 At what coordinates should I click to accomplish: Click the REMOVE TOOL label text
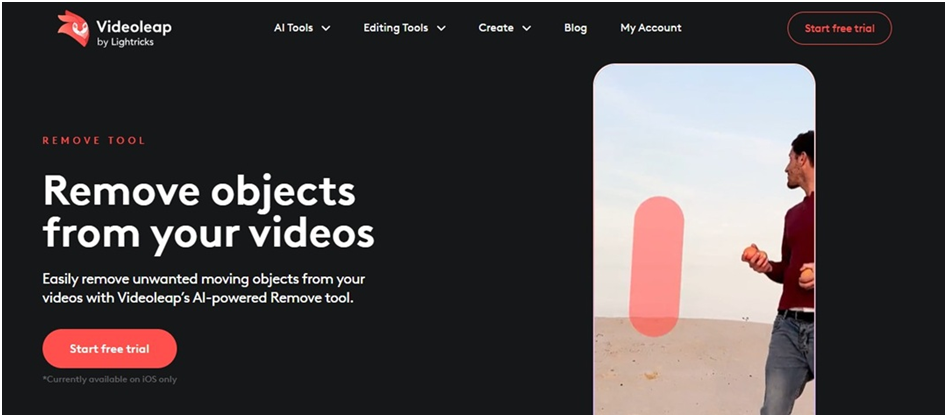pyautogui.click(x=94, y=141)
